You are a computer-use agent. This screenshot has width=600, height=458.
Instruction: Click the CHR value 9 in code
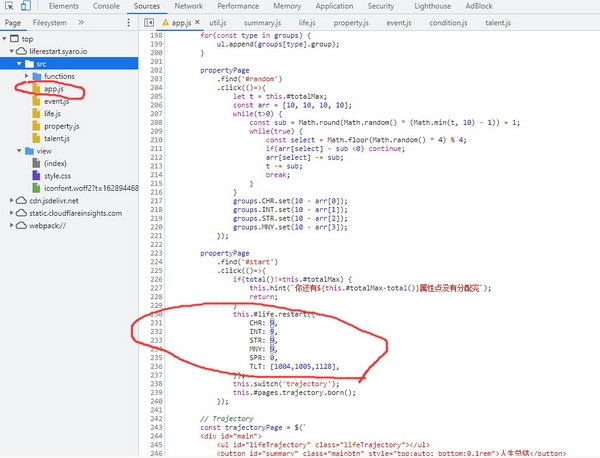coord(272,323)
